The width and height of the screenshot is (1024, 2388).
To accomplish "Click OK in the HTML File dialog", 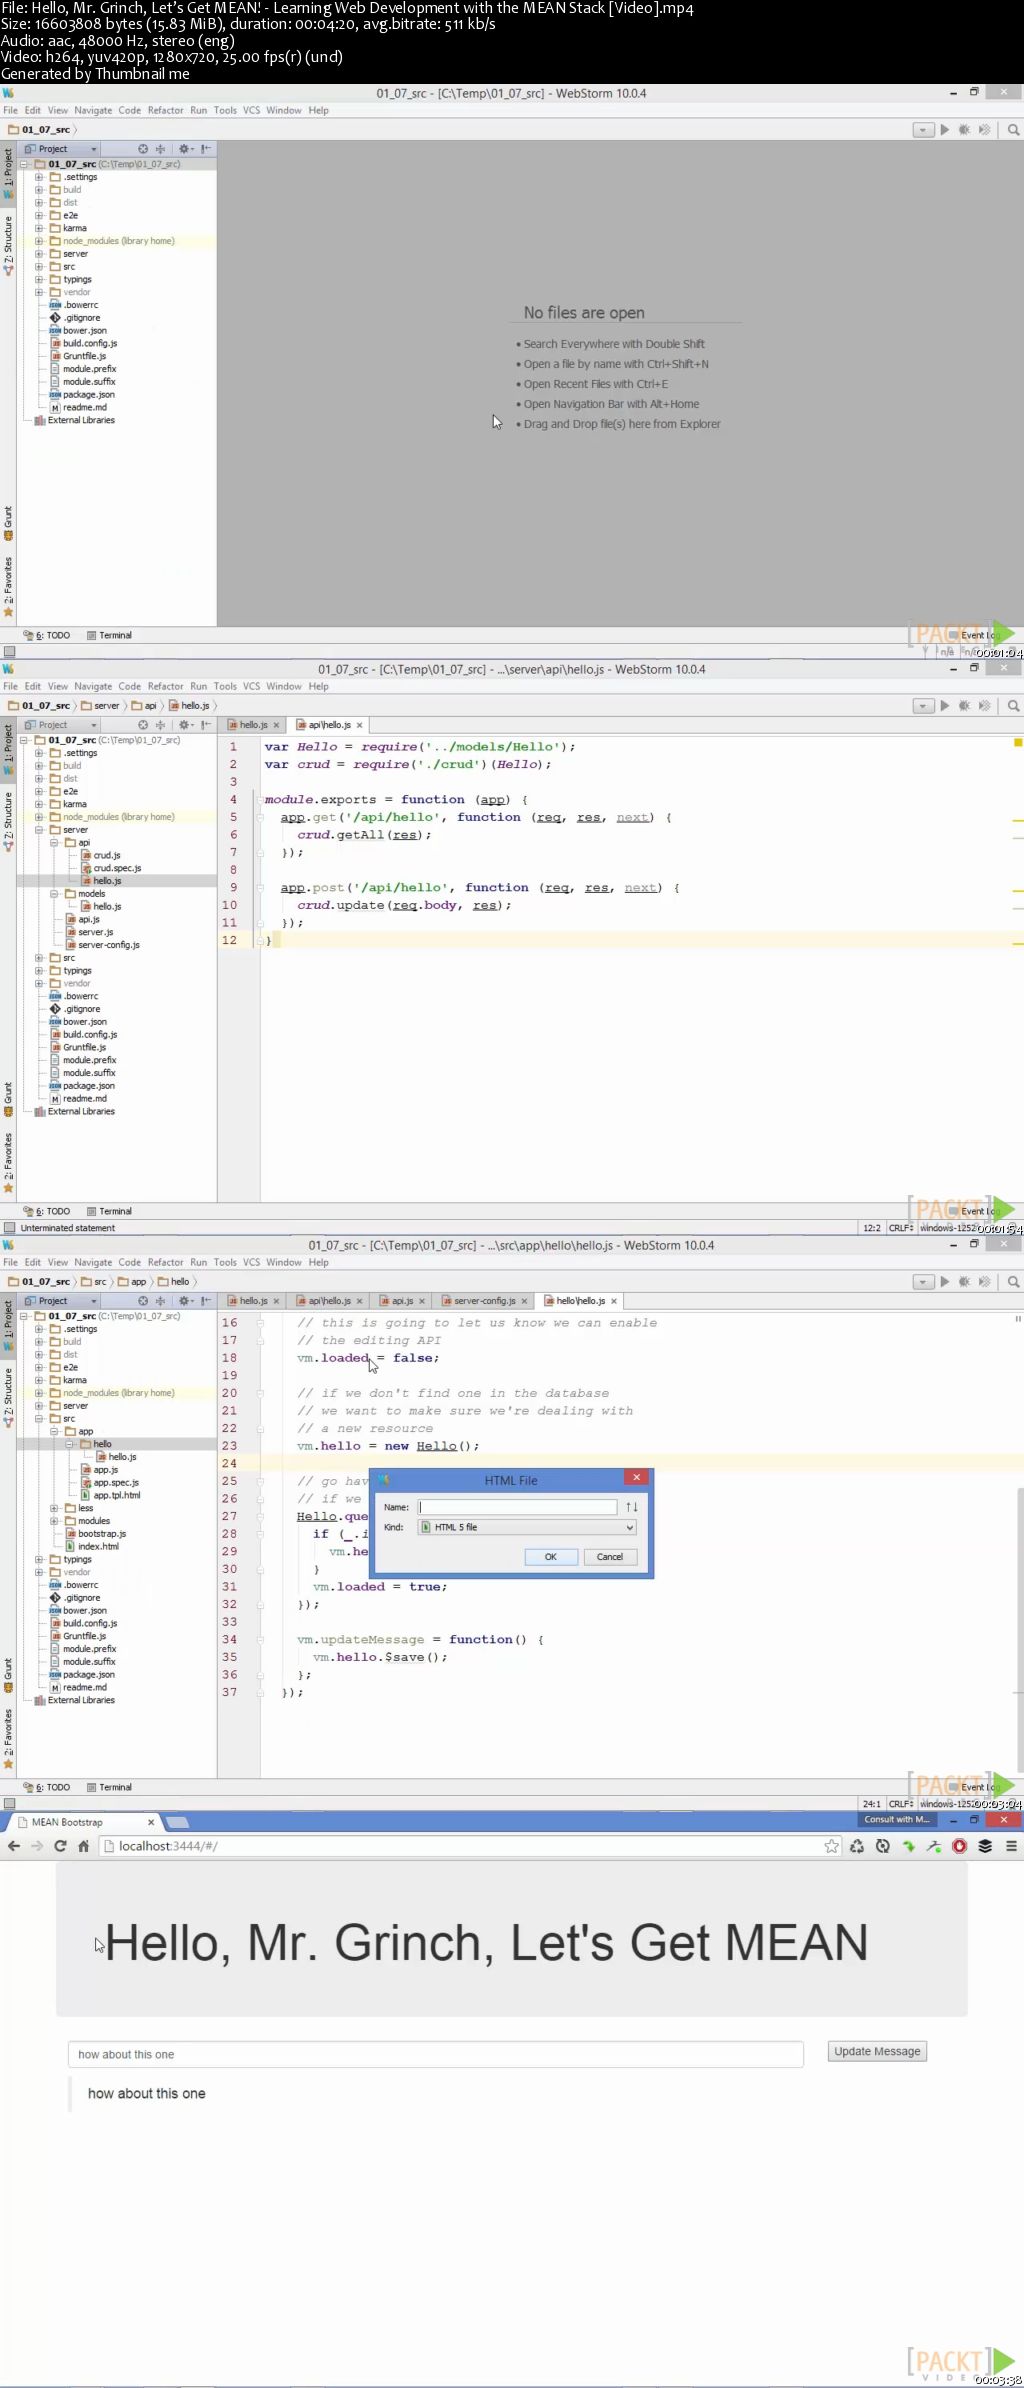I will pos(550,1557).
